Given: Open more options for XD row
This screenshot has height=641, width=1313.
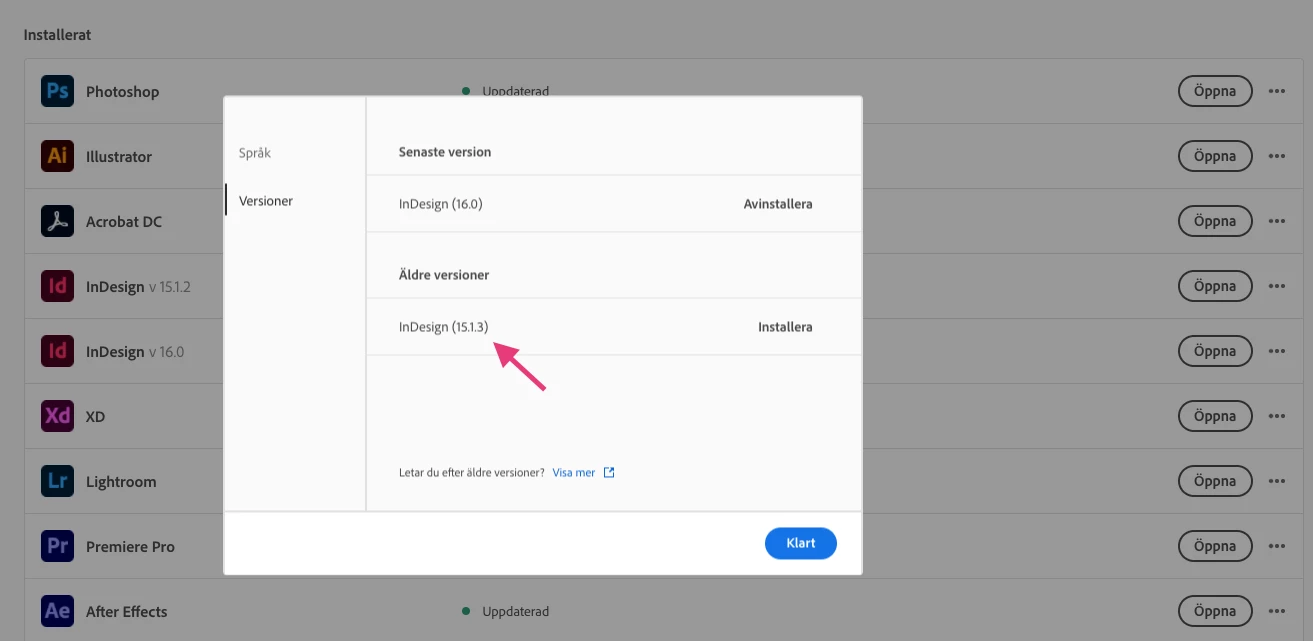Looking at the screenshot, I should (1277, 416).
